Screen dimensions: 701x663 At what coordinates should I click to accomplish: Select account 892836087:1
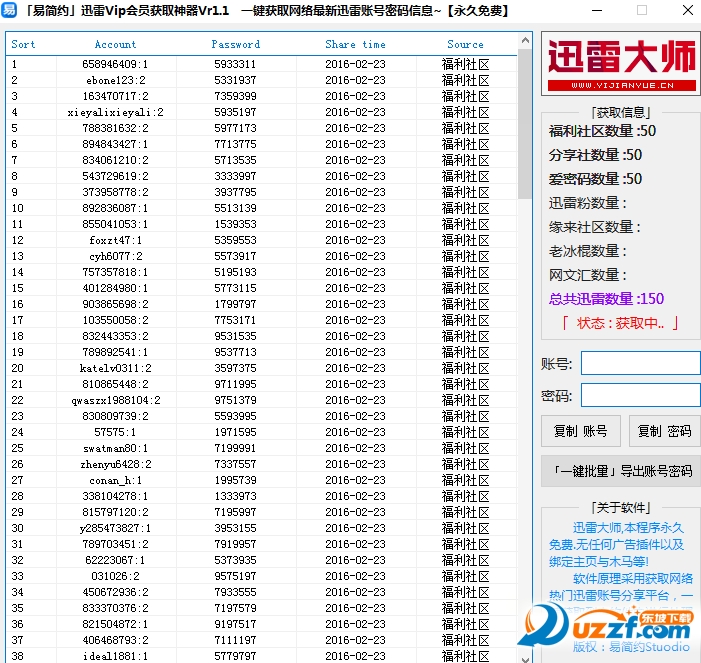click(x=115, y=208)
